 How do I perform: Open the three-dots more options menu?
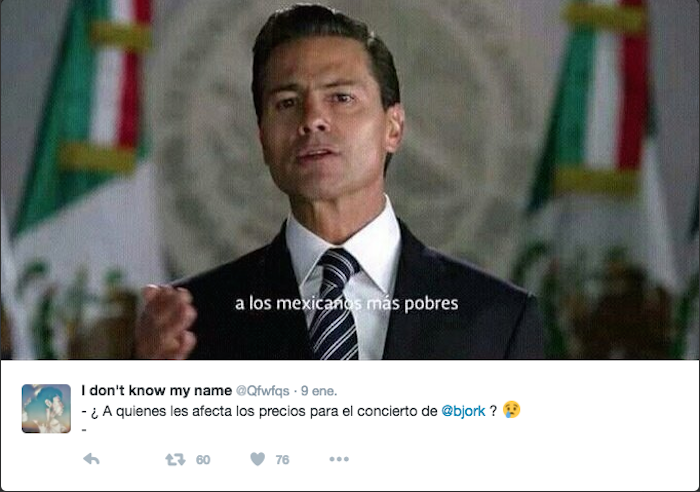coord(339,459)
